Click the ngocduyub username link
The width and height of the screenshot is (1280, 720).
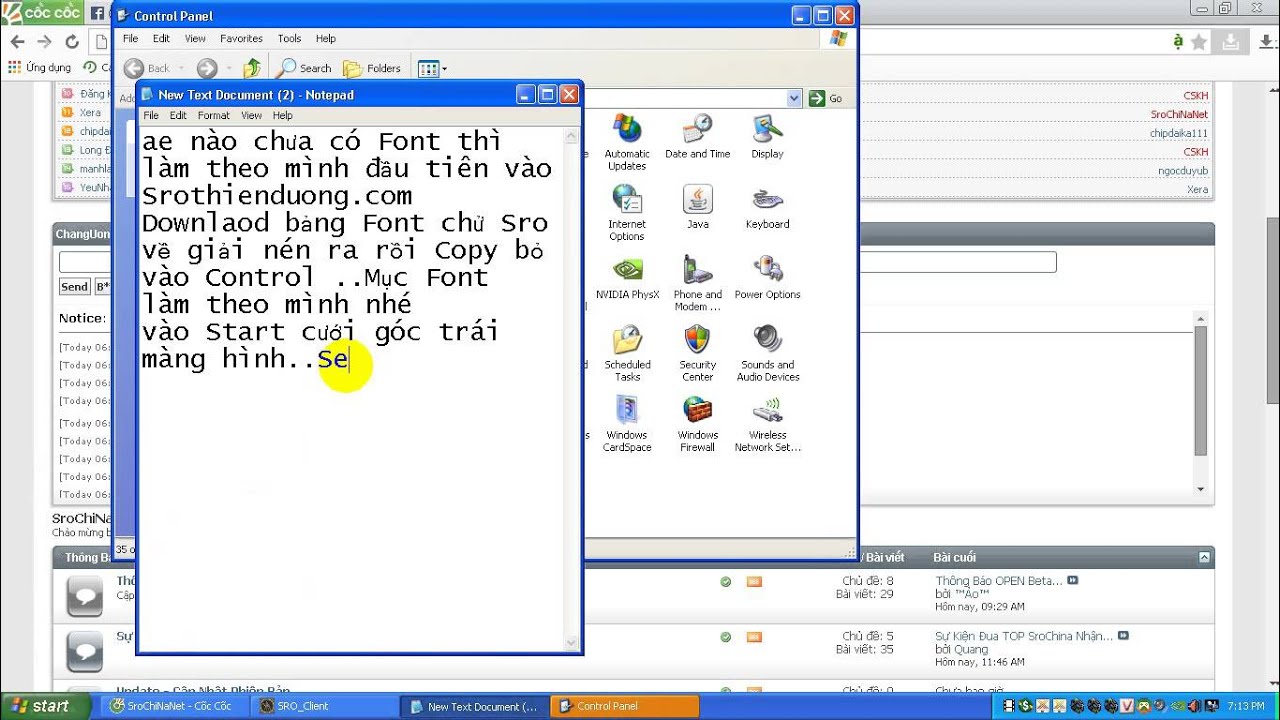pyautogui.click(x=1182, y=170)
